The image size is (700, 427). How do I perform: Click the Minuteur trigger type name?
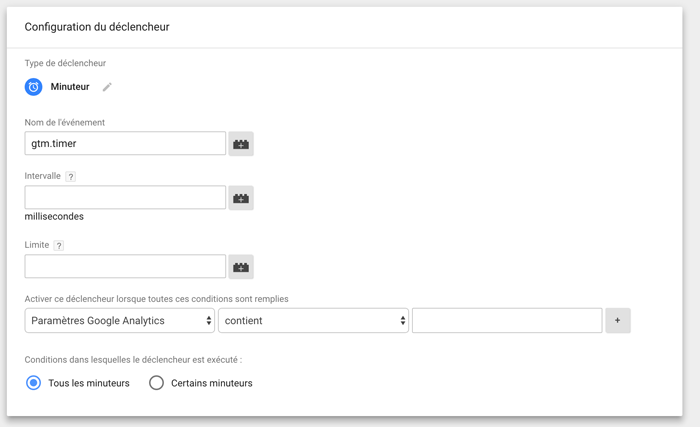click(x=70, y=87)
